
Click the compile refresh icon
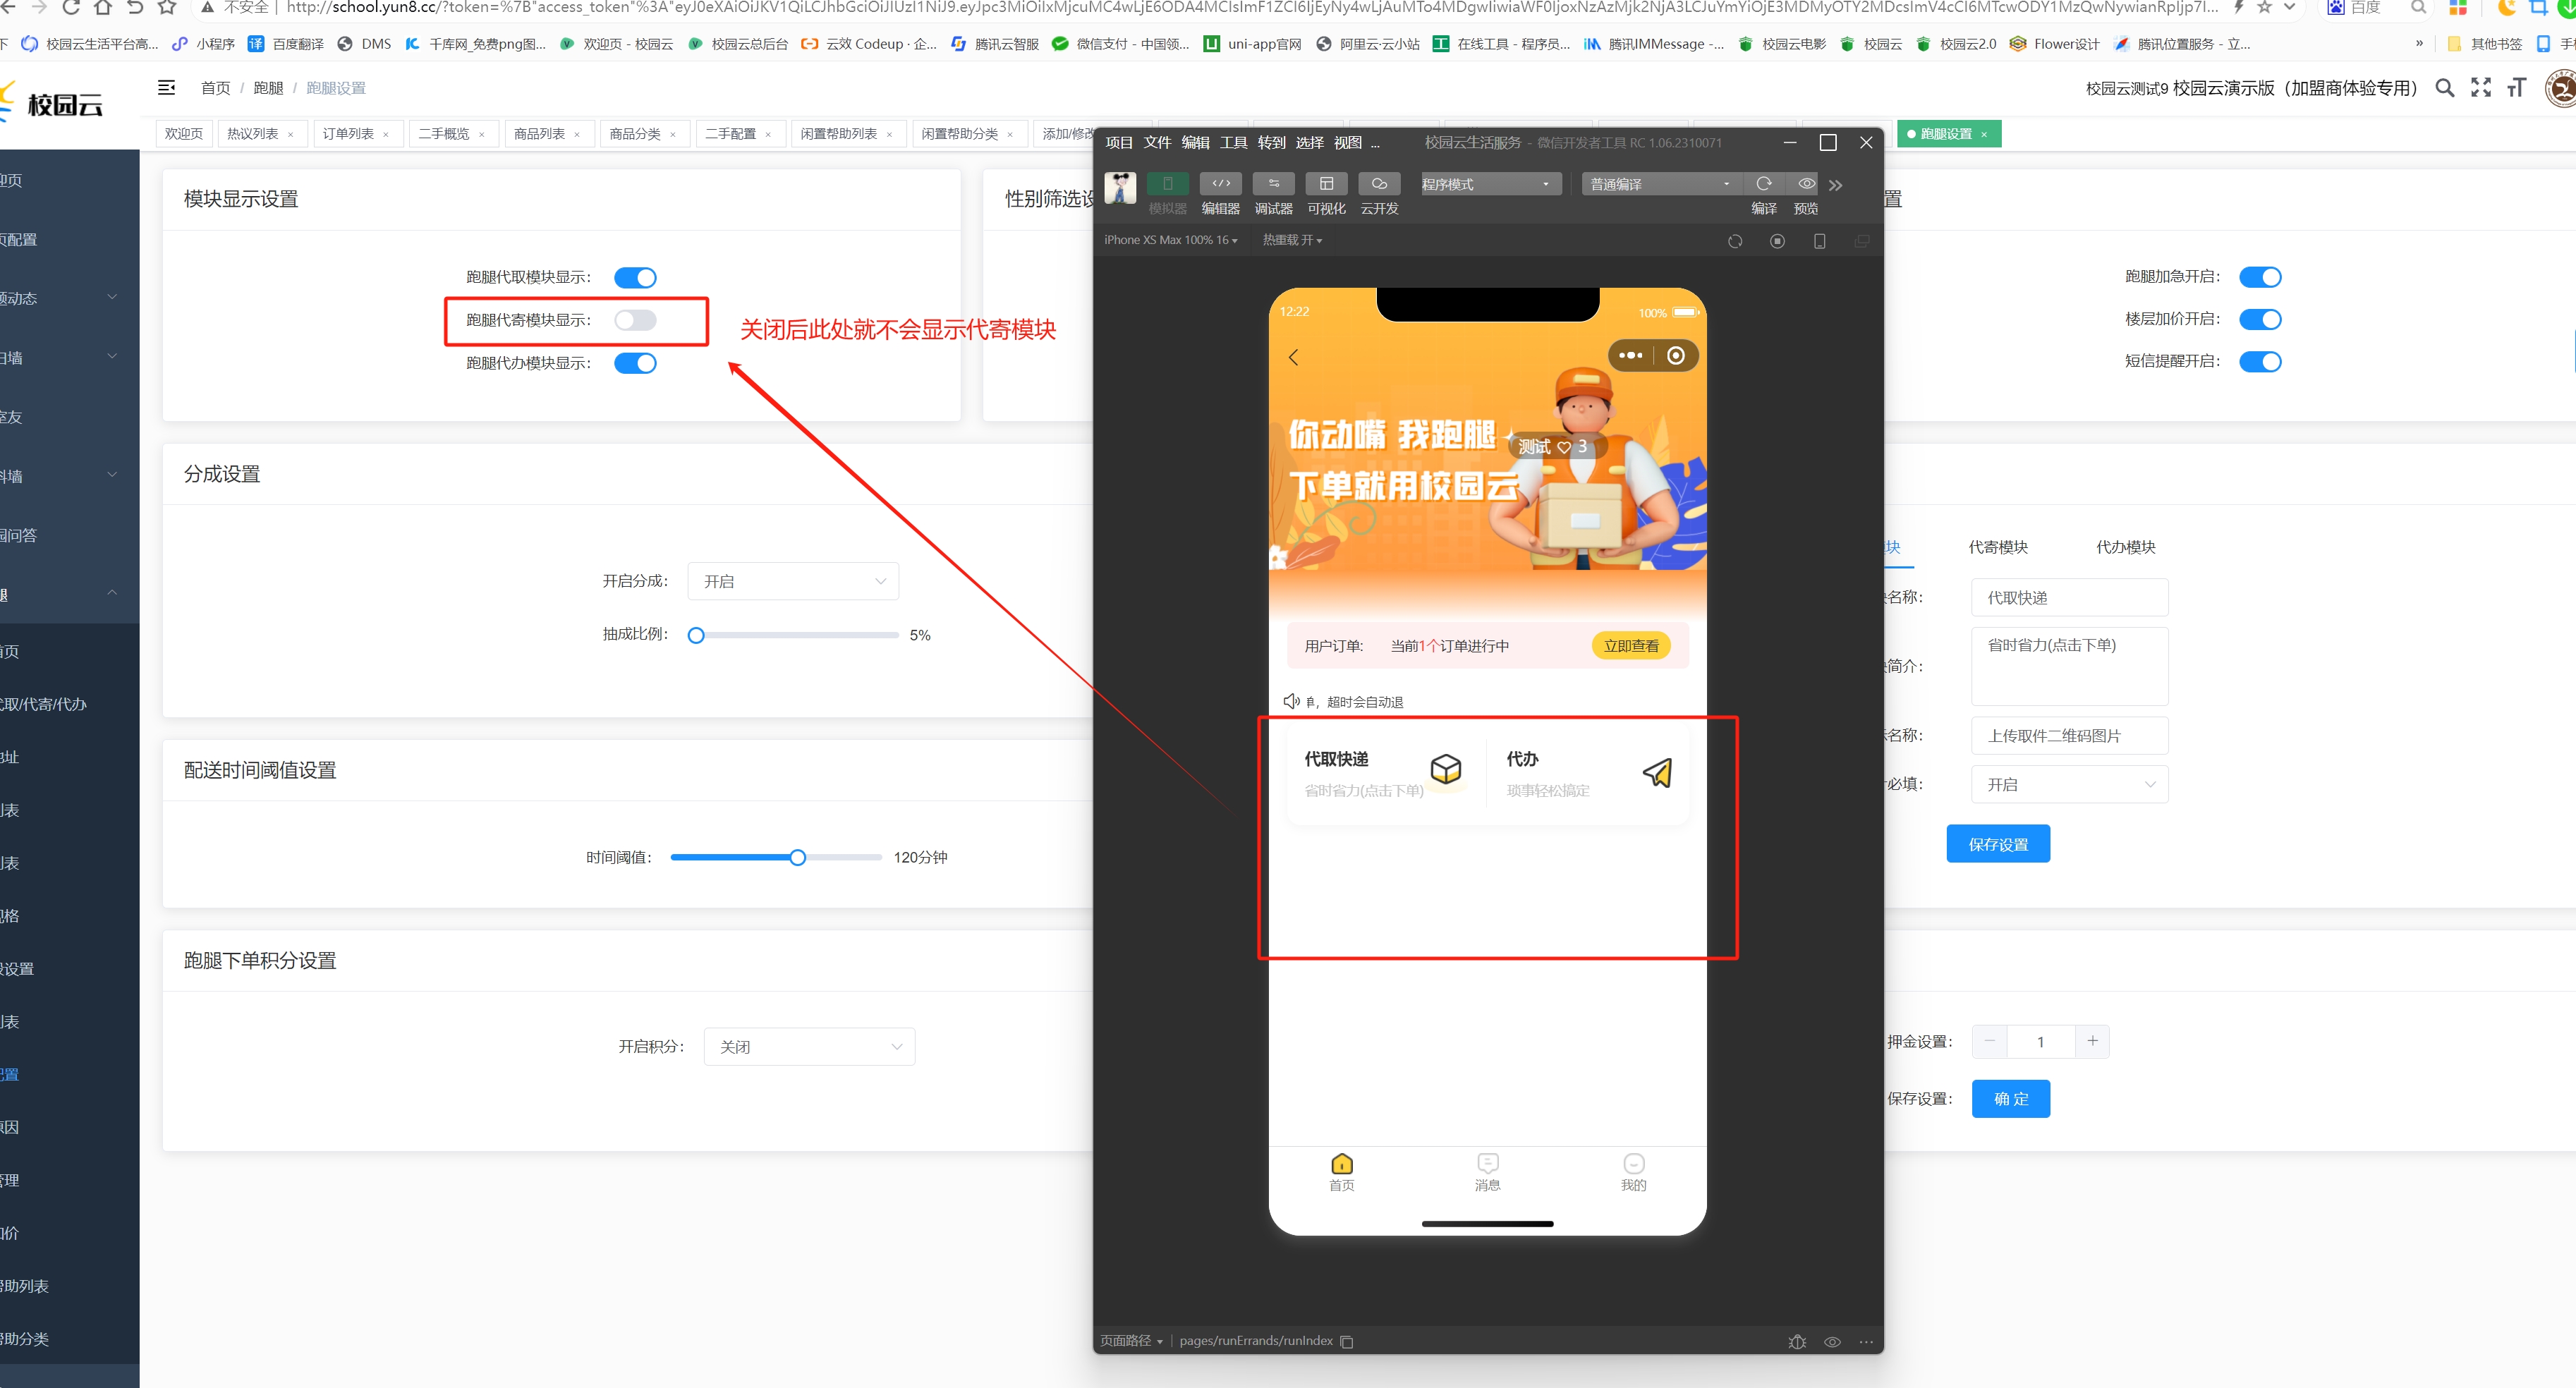[x=1764, y=184]
